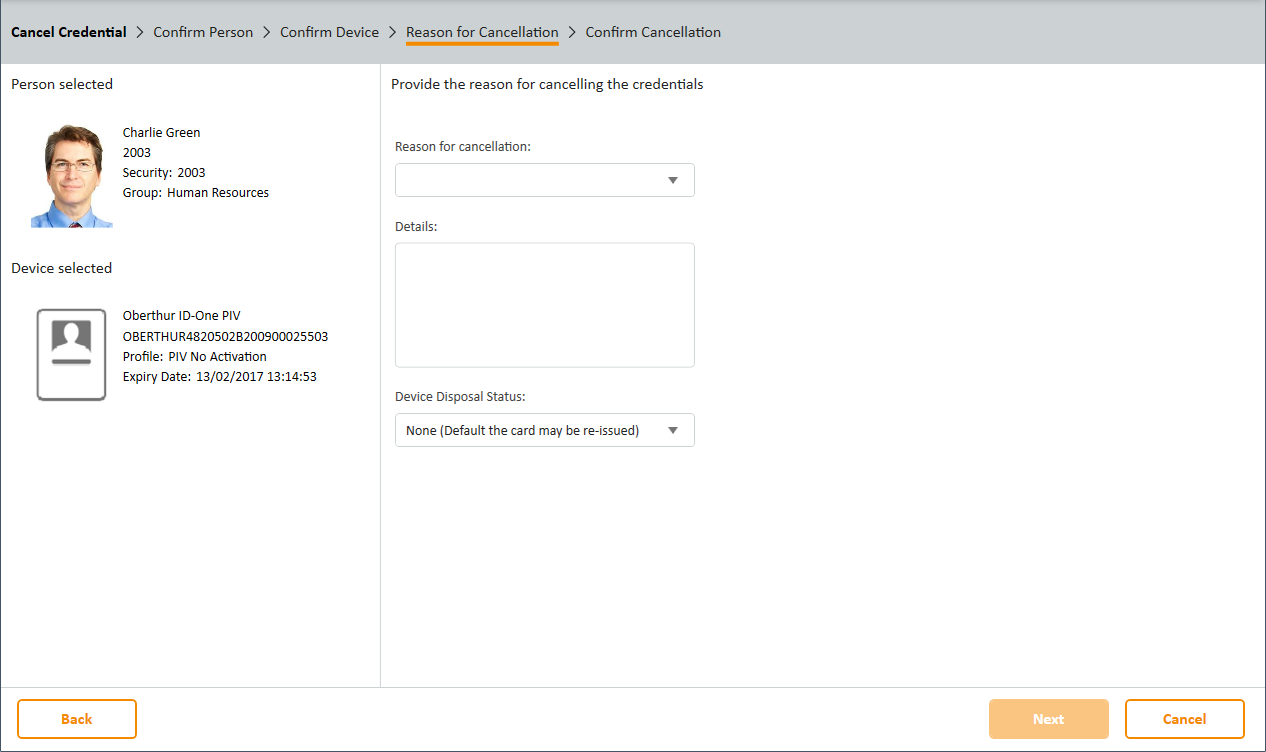This screenshot has height=752, width=1266.
Task: Click the Reason for Cancellation step
Action: click(x=482, y=33)
